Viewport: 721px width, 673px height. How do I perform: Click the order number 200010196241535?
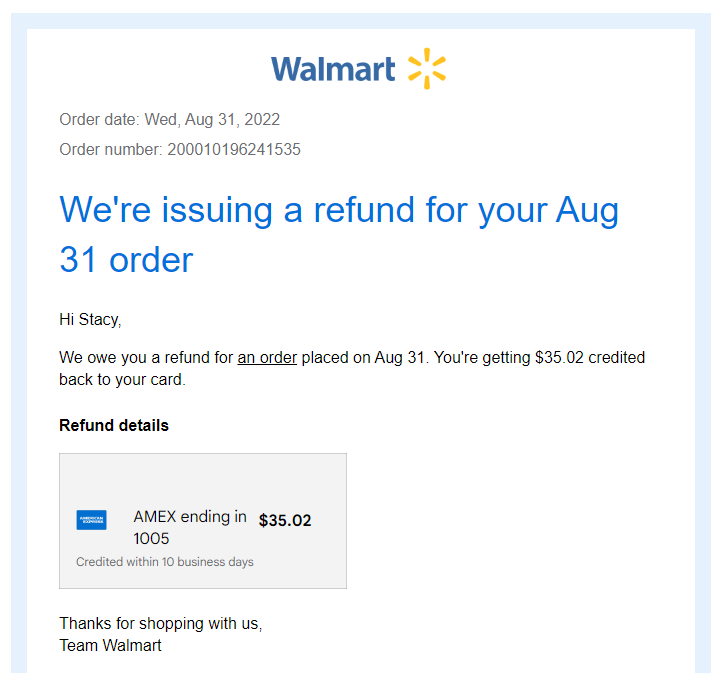(234, 150)
